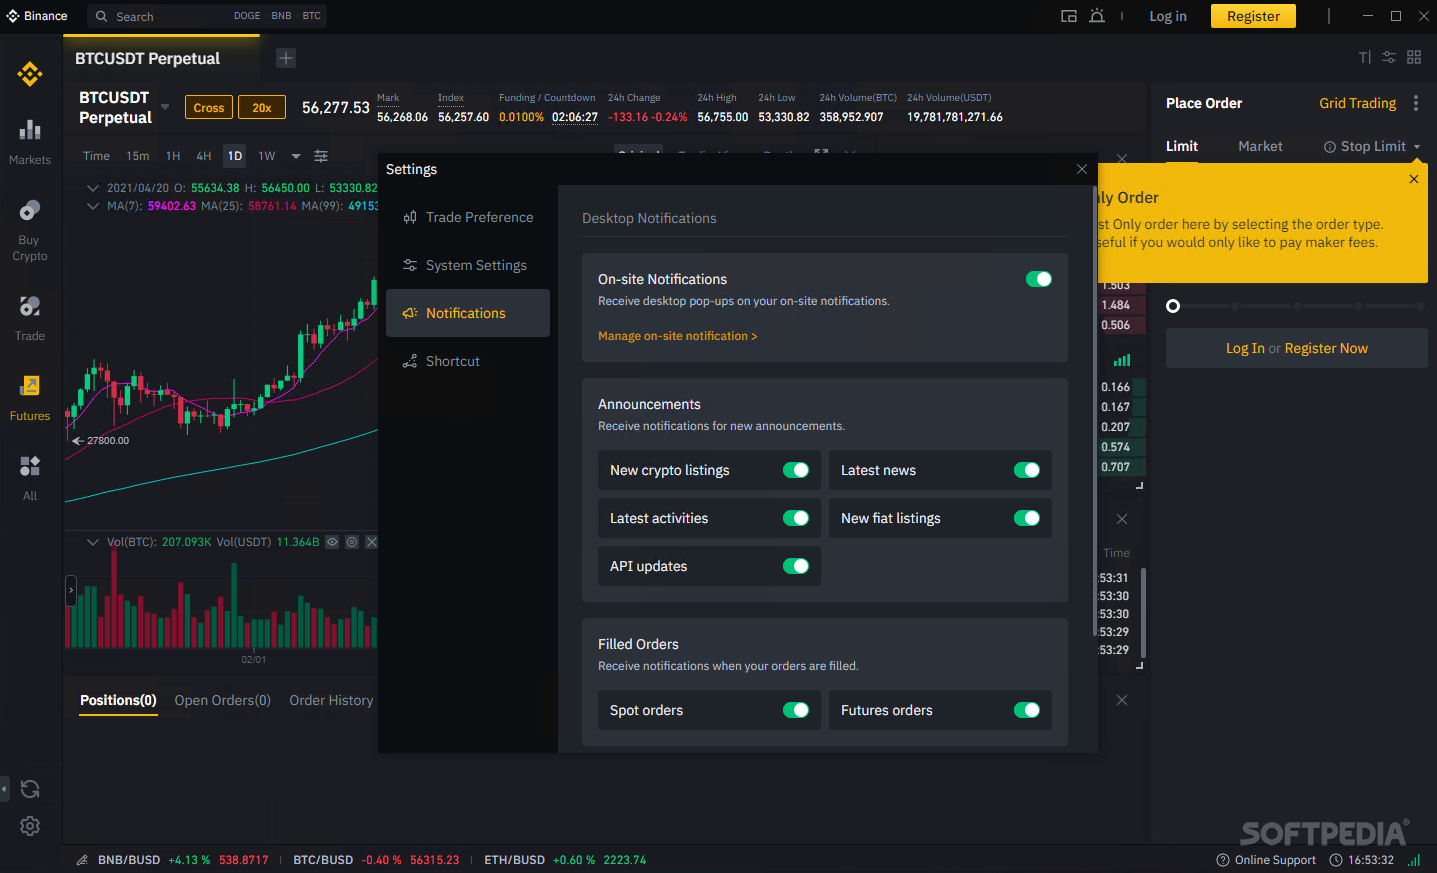1437x873 pixels.
Task: Hide the volume indicator using the eye icon
Action: coord(332,542)
